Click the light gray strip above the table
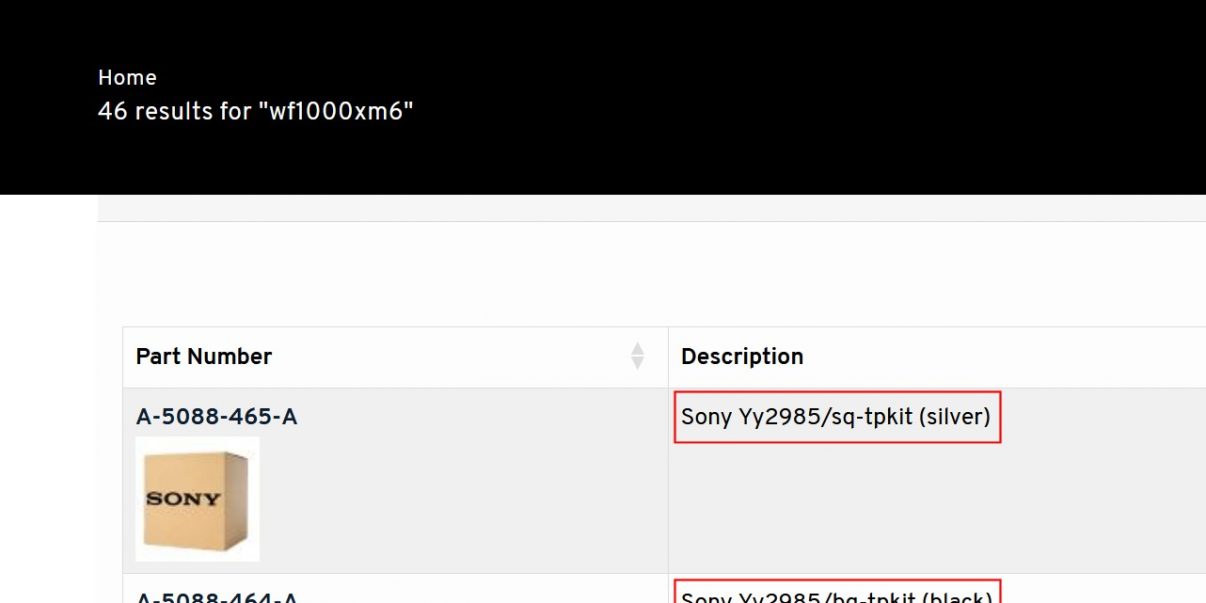The image size is (1206, 603). [650, 208]
